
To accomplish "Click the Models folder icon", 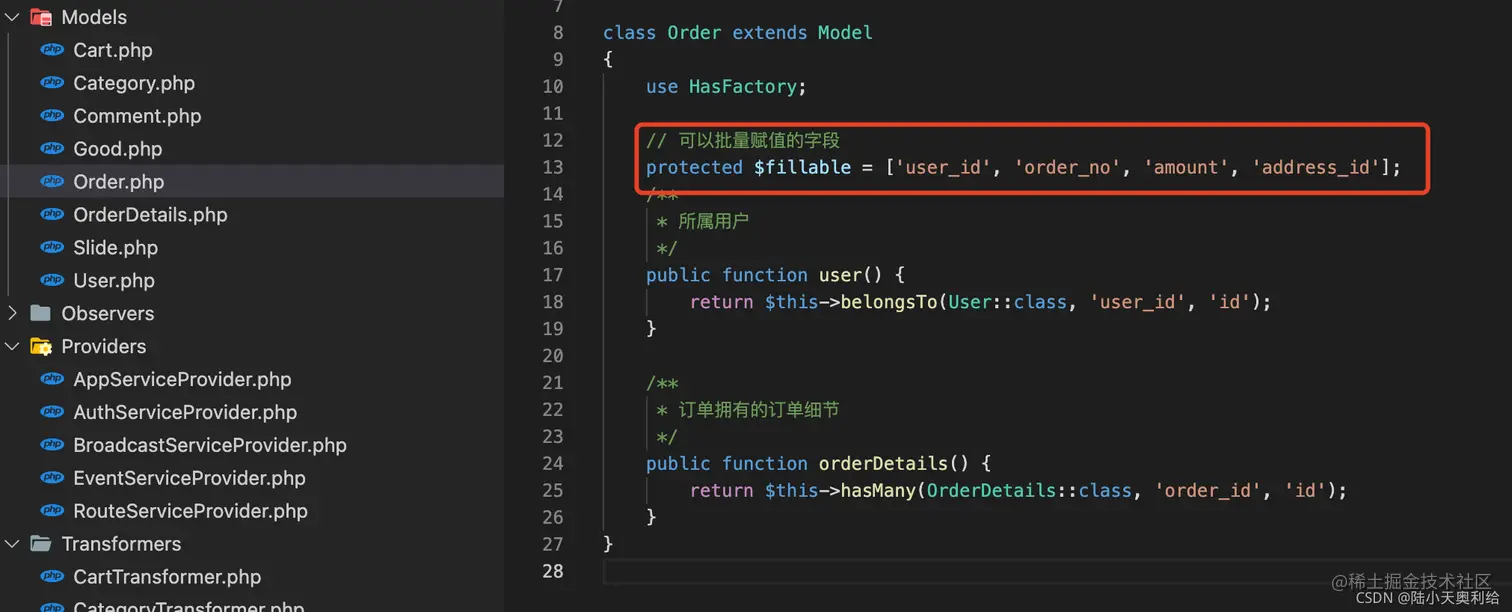I will 41,17.
